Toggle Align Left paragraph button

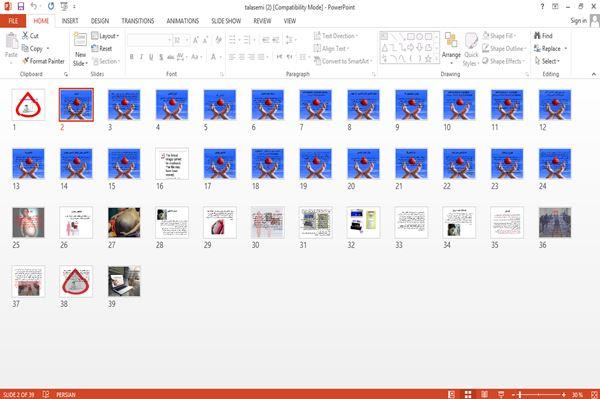232,57
